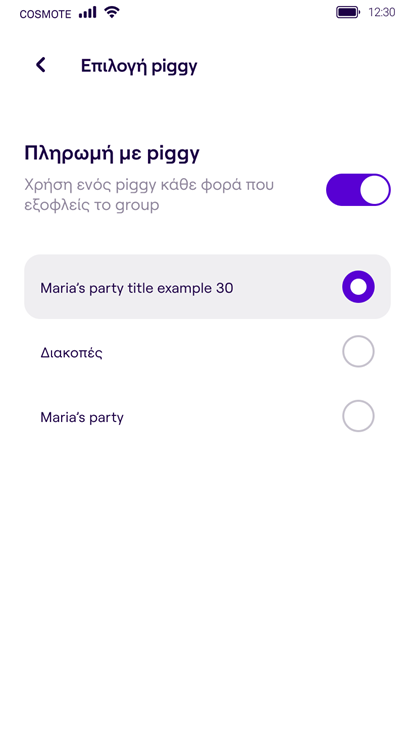
Task: Click the white knob of the piggy switch
Action: [375, 190]
